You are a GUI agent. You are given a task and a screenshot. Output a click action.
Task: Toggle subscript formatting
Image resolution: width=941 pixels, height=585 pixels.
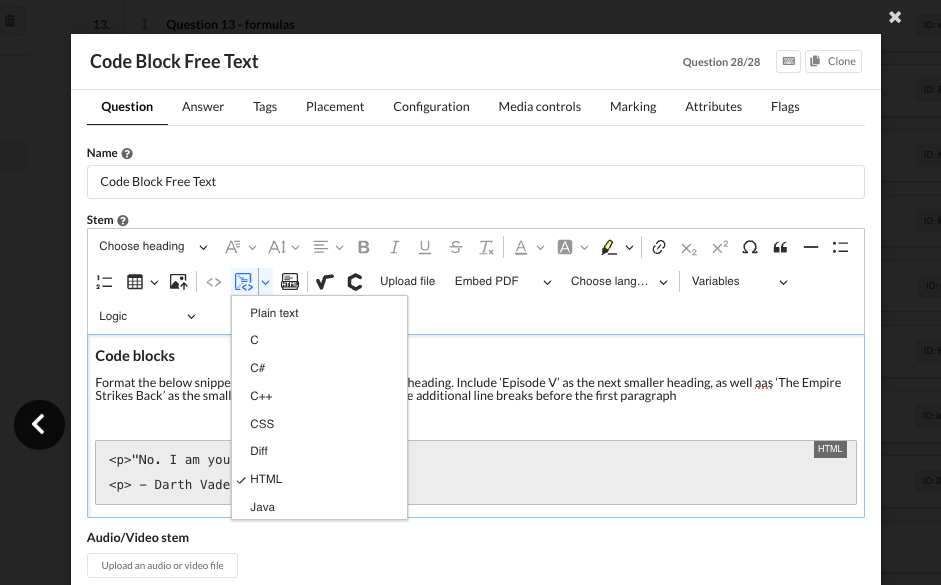pos(688,247)
